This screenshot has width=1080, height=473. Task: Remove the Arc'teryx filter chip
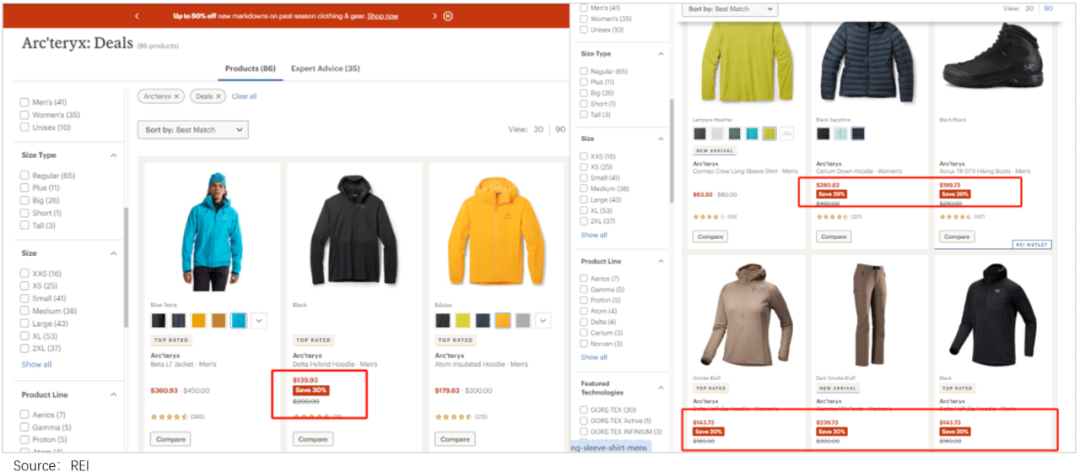(x=177, y=96)
